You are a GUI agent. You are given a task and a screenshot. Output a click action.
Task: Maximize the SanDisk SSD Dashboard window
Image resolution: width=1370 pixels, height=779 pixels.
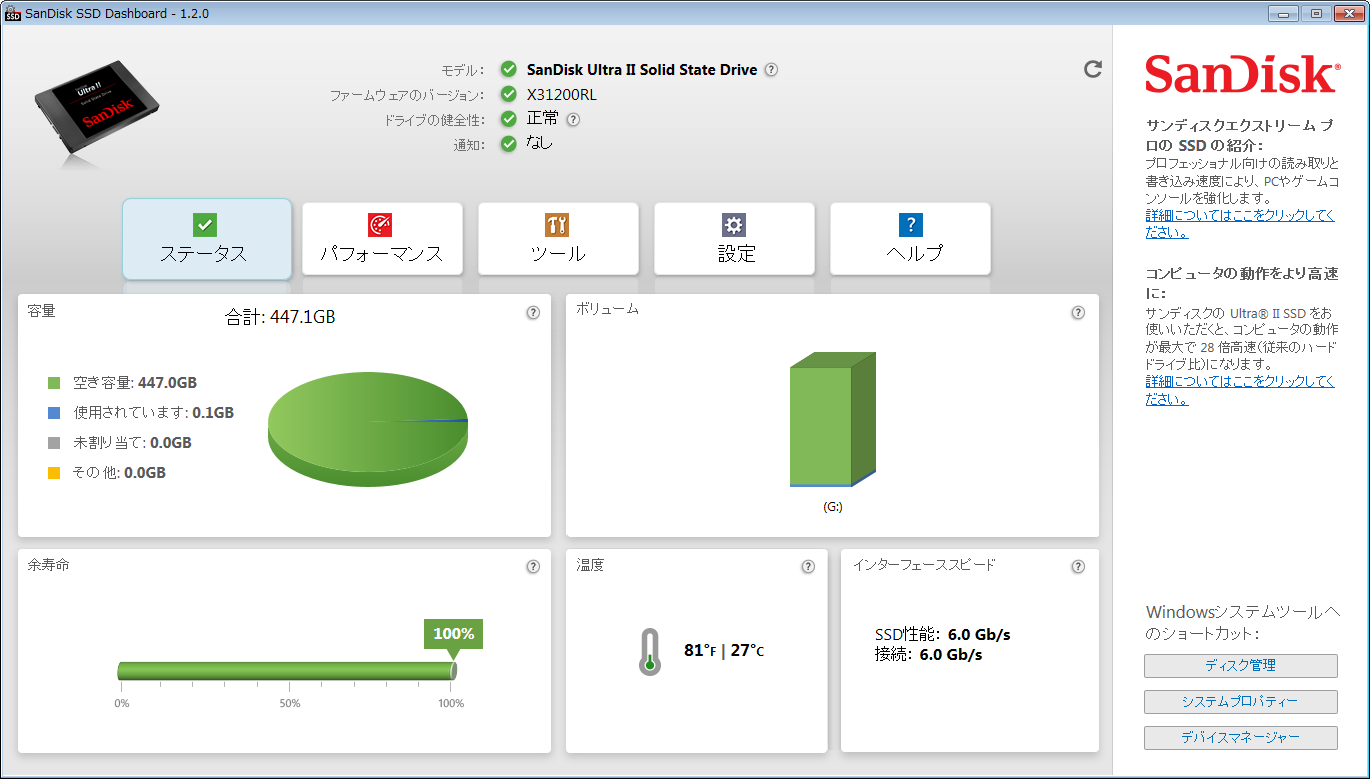1315,13
